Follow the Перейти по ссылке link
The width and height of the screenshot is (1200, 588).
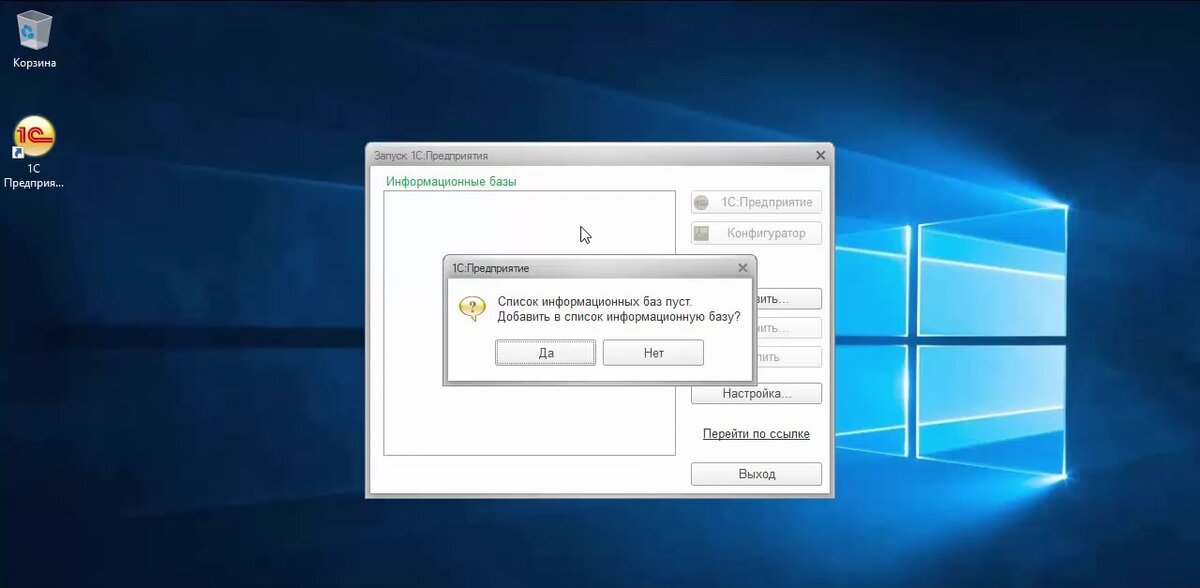(755, 433)
